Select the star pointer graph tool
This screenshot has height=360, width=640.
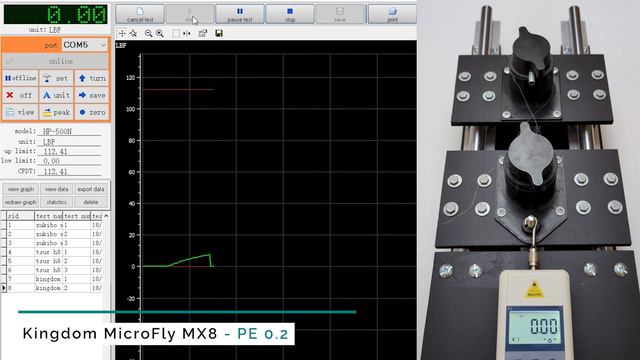pyautogui.click(x=133, y=33)
